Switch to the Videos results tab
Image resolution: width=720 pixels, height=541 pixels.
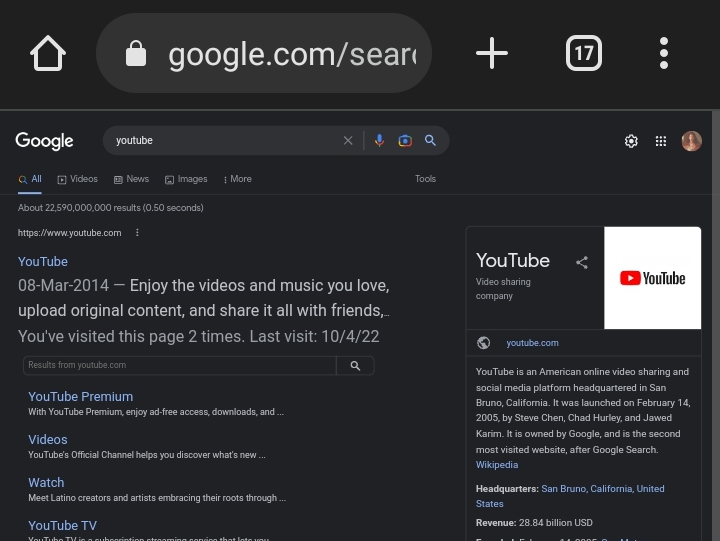click(x=77, y=179)
